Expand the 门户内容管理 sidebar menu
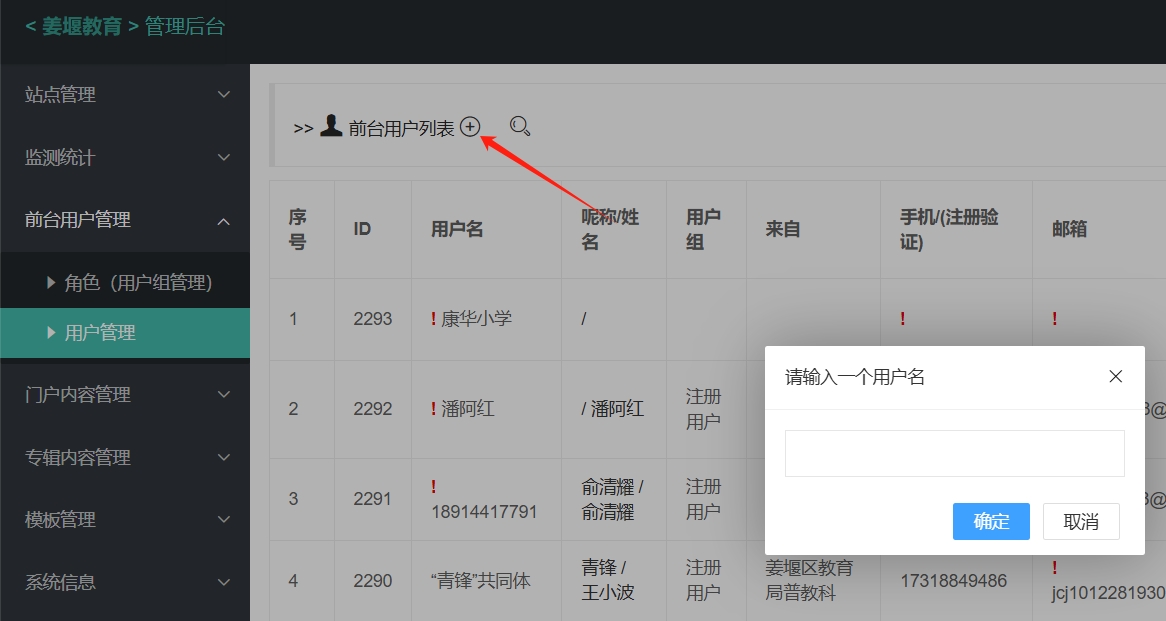 tap(125, 394)
